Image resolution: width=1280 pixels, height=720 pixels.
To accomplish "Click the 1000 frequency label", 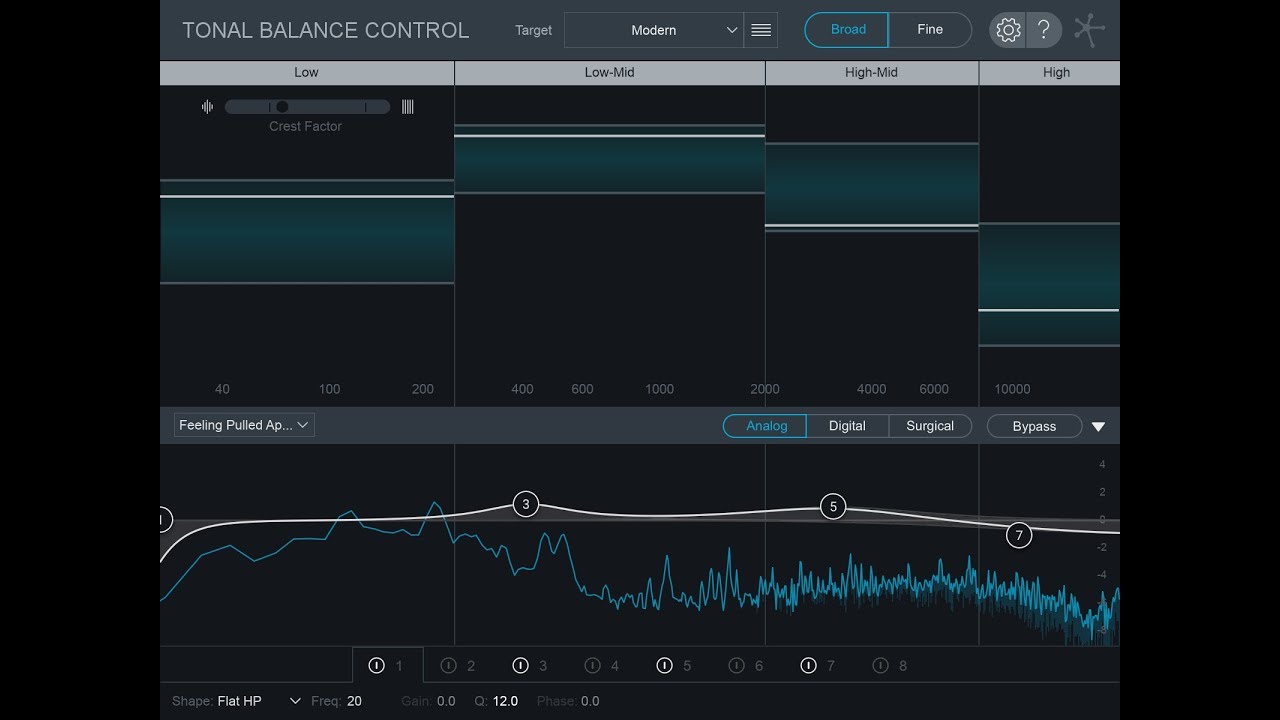I will tap(659, 389).
